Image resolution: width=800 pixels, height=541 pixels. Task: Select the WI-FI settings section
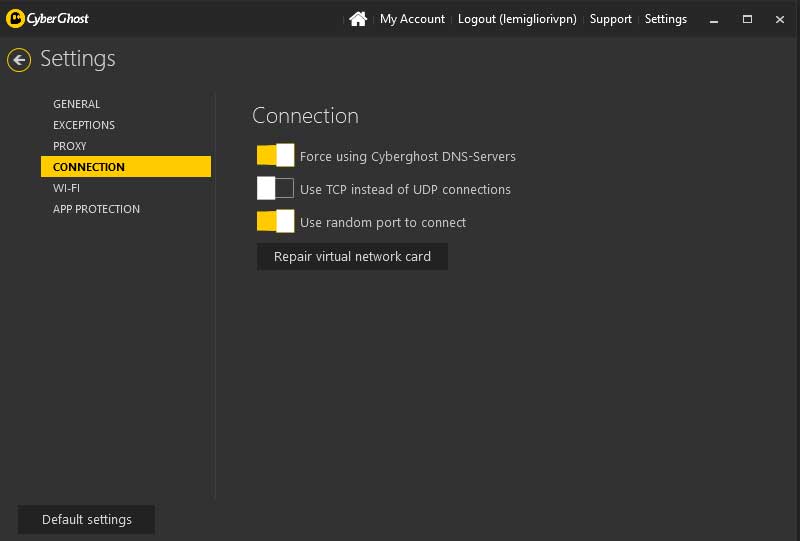click(x=66, y=188)
